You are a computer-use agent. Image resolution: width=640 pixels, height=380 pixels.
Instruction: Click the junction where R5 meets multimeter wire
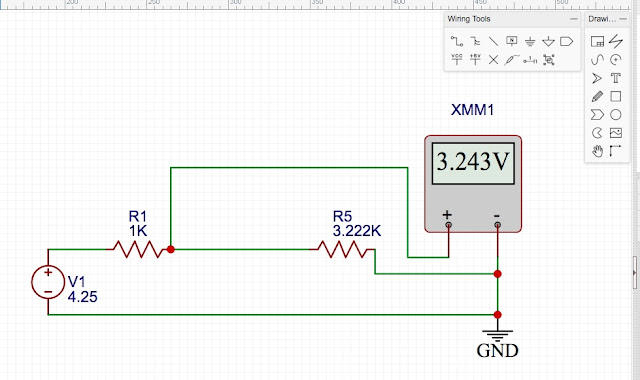pyautogui.click(x=498, y=274)
